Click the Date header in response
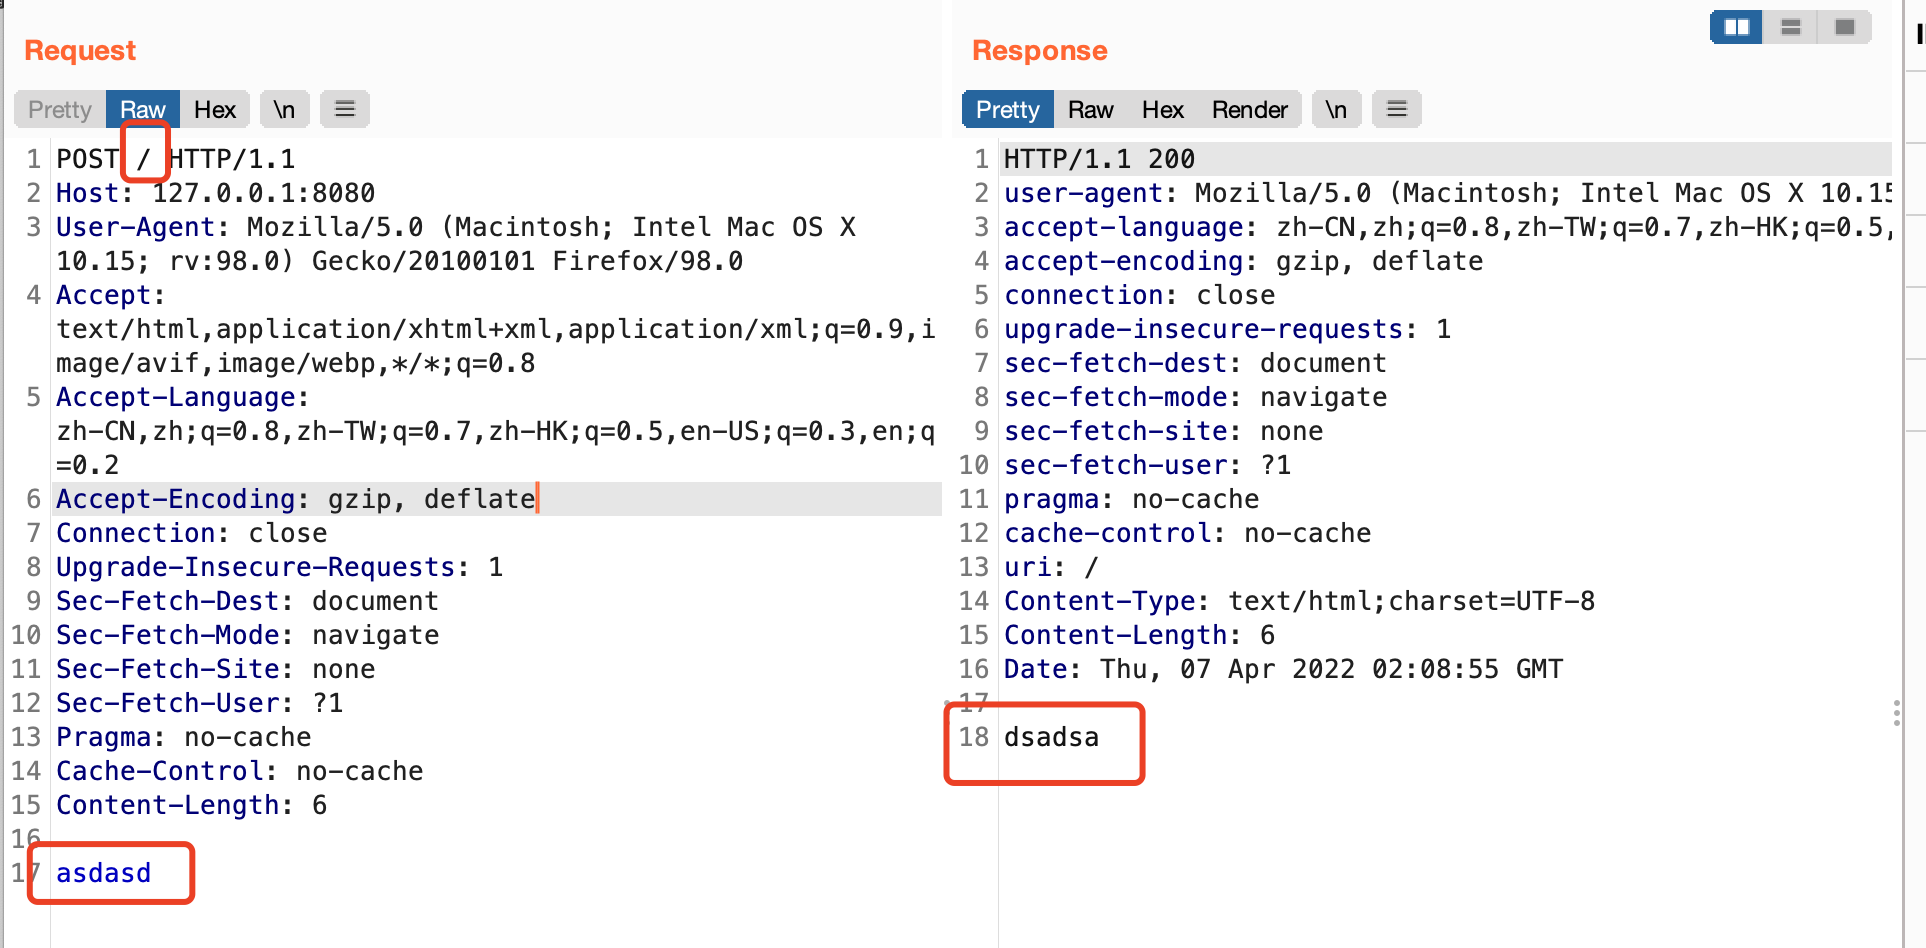 pyautogui.click(x=1284, y=669)
